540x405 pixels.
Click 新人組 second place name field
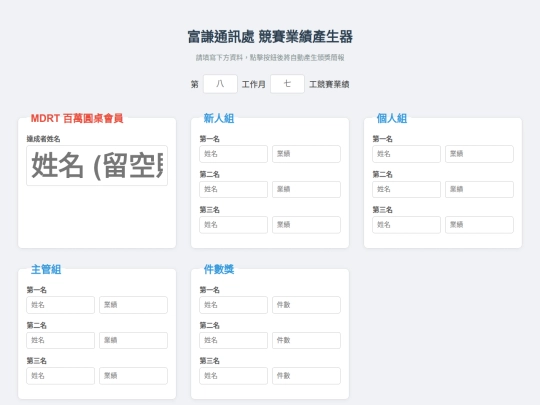233,189
